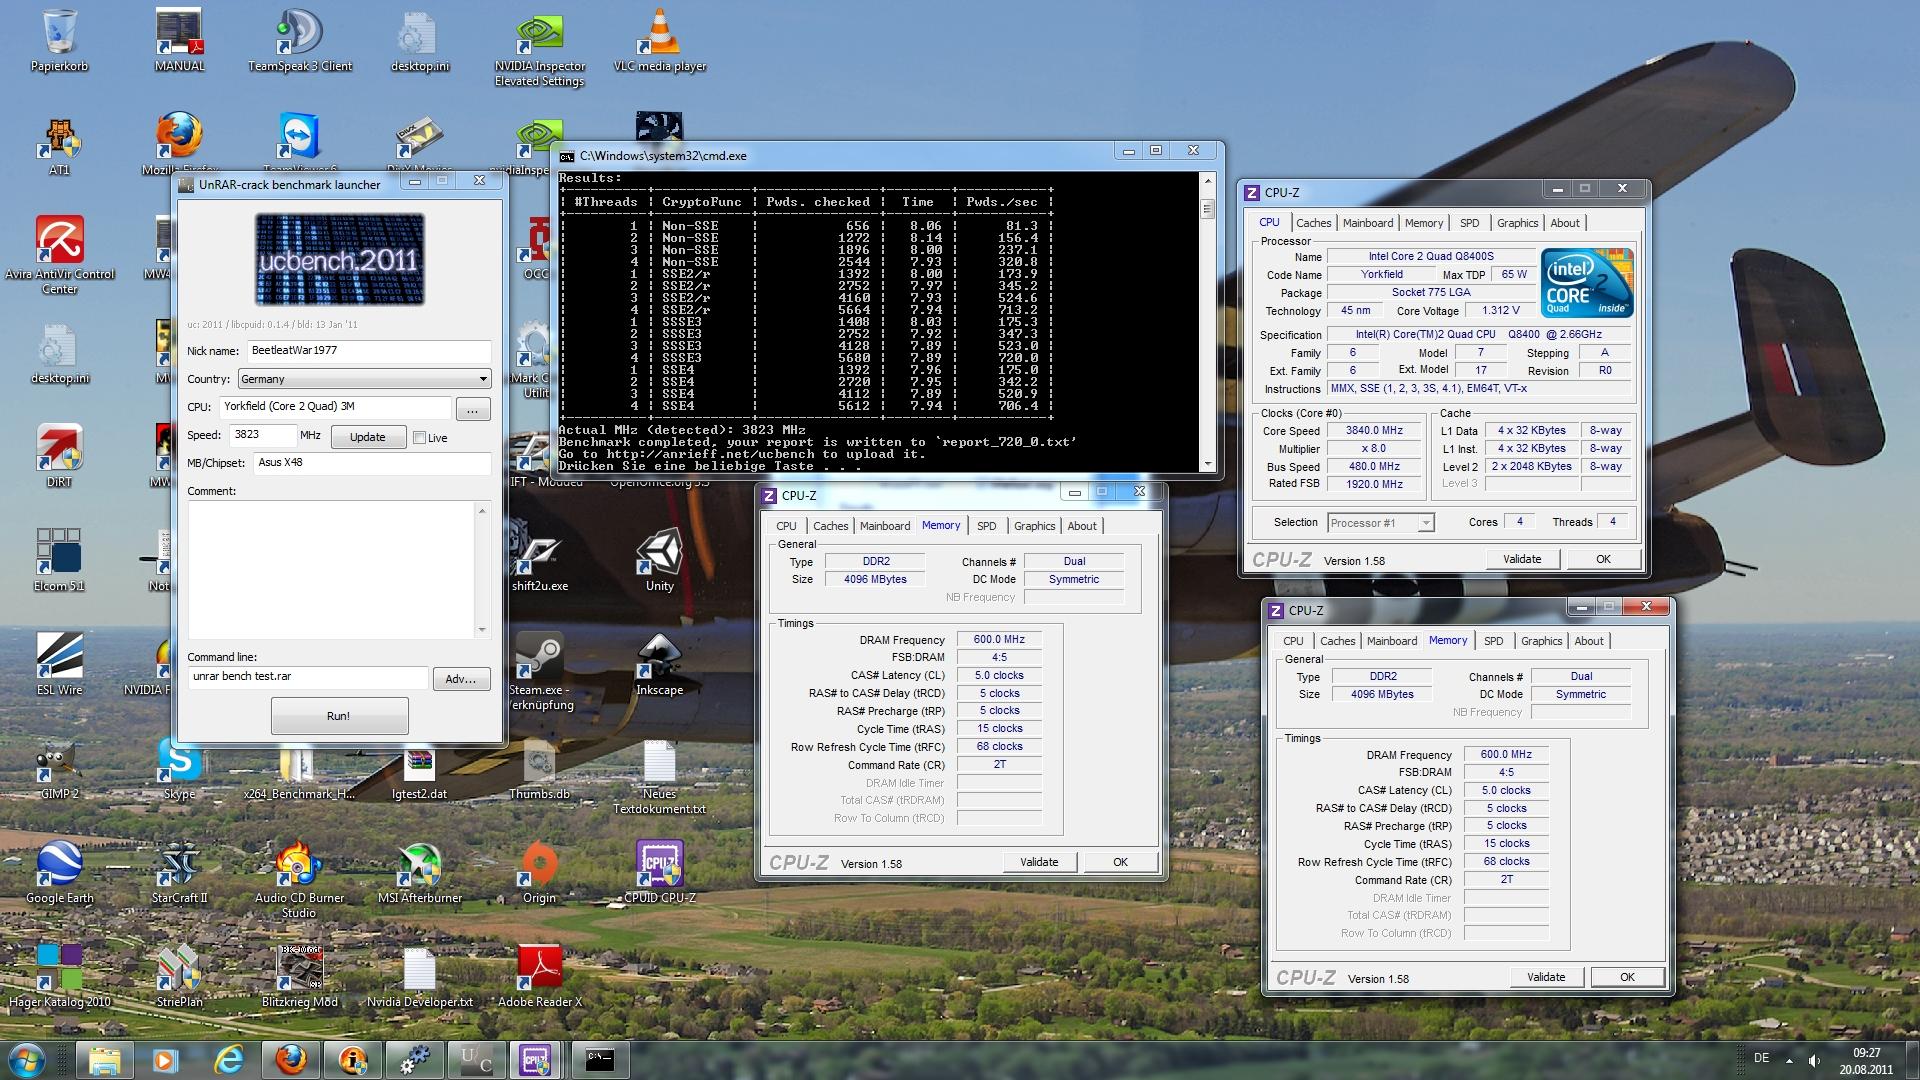Open Thumbs.db file icon

click(x=539, y=768)
